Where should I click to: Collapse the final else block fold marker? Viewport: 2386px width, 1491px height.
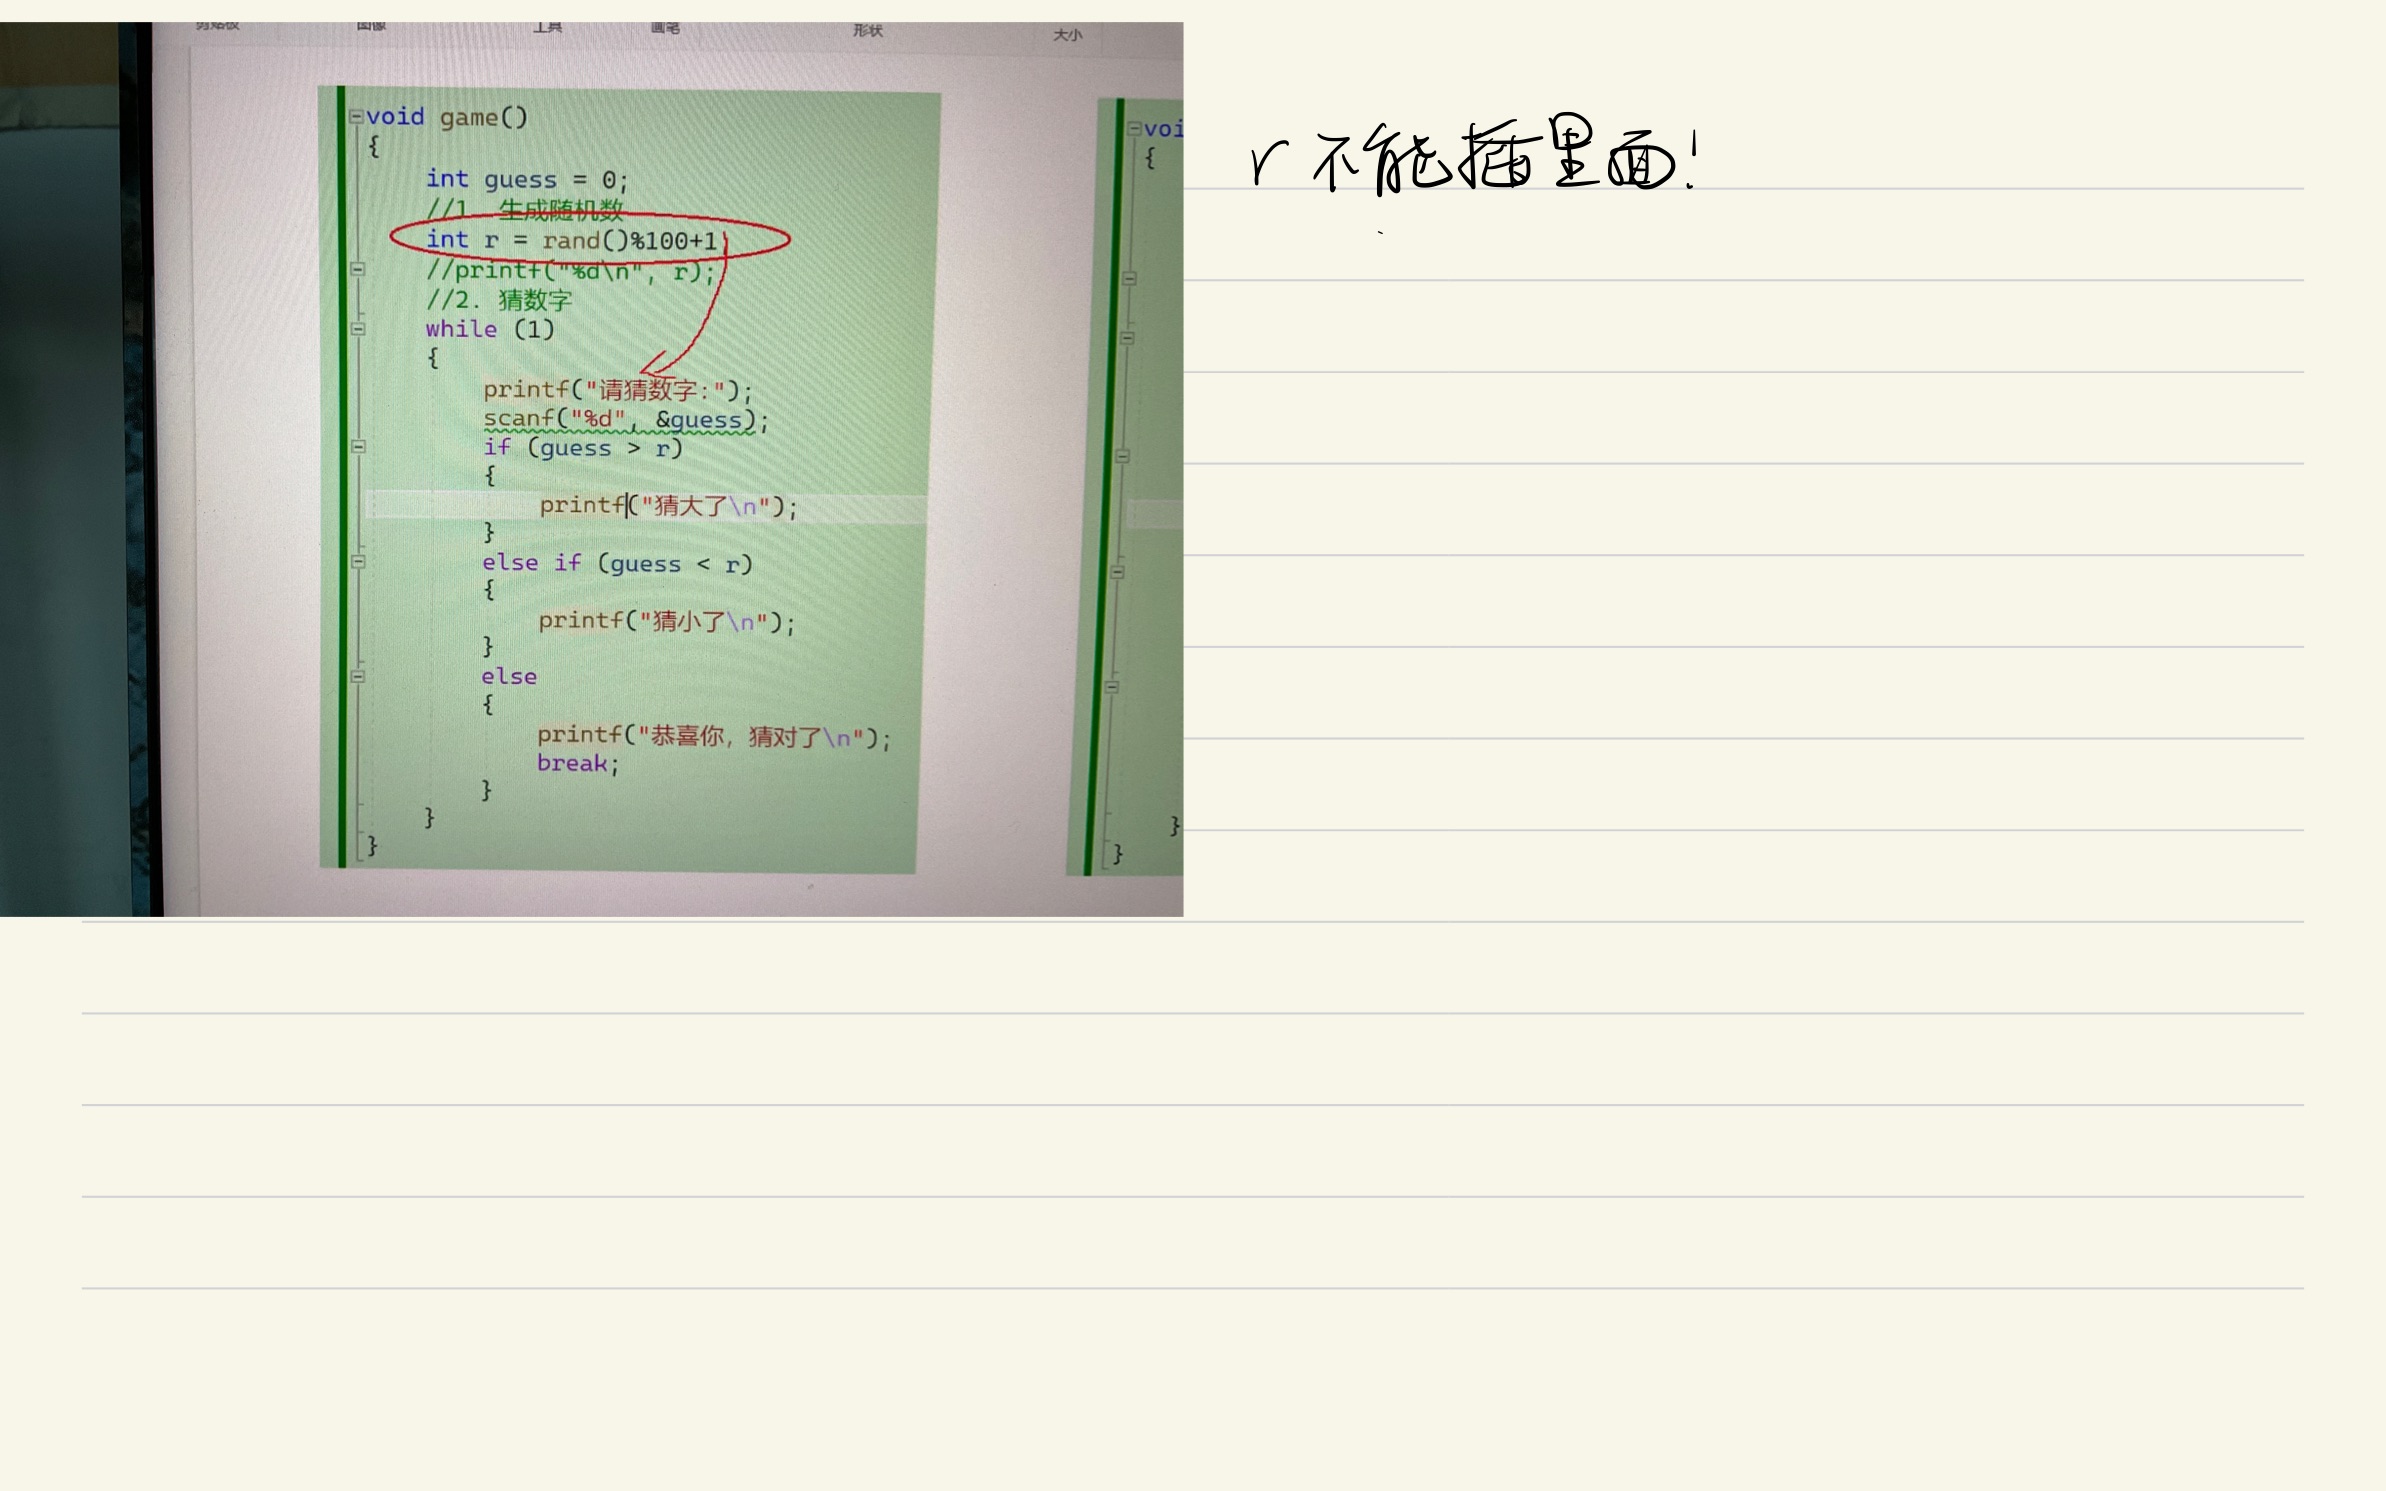click(x=357, y=677)
